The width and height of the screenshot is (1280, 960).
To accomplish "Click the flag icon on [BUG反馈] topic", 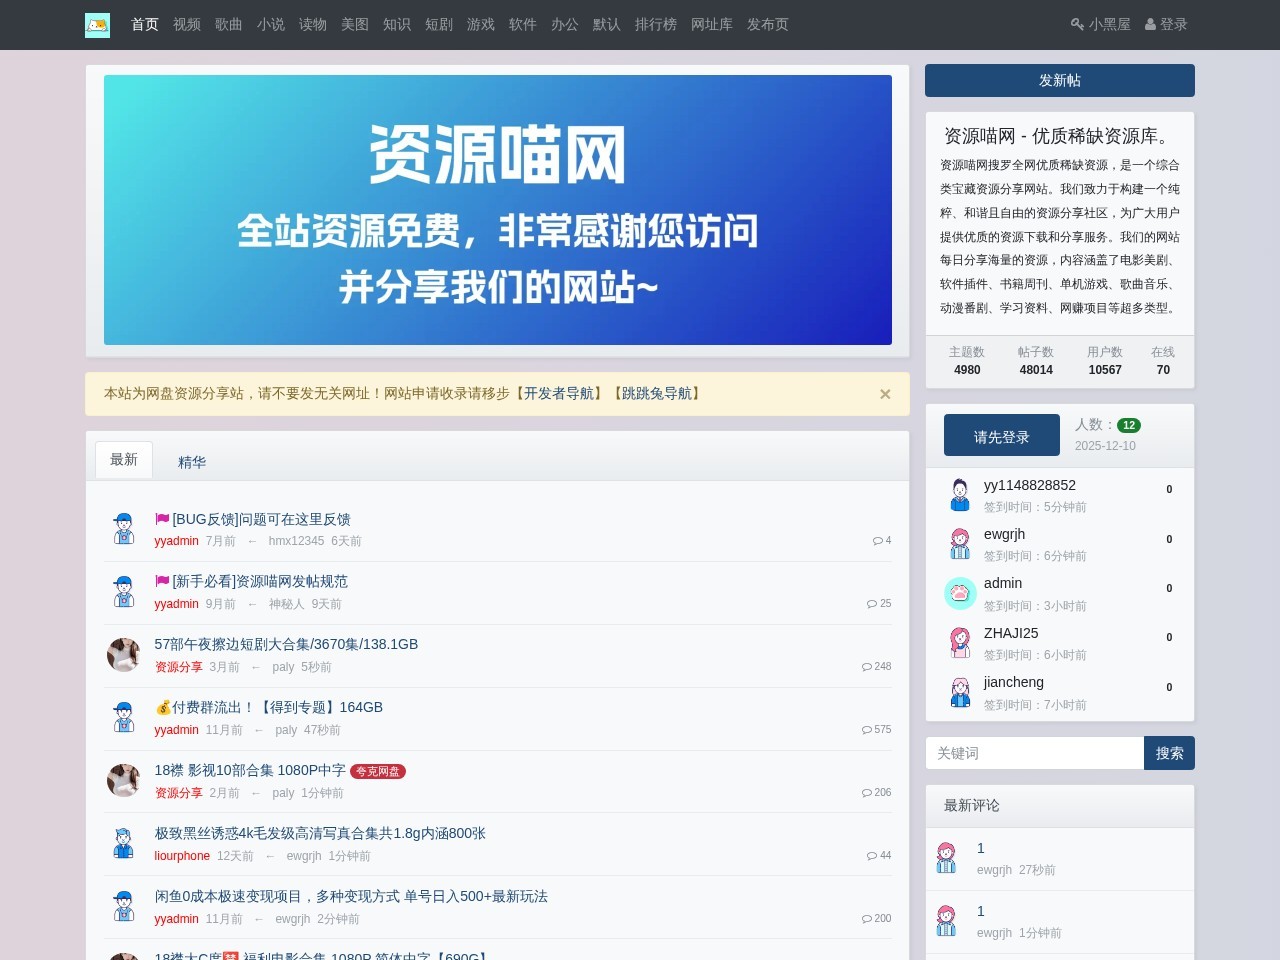I will click(x=161, y=519).
